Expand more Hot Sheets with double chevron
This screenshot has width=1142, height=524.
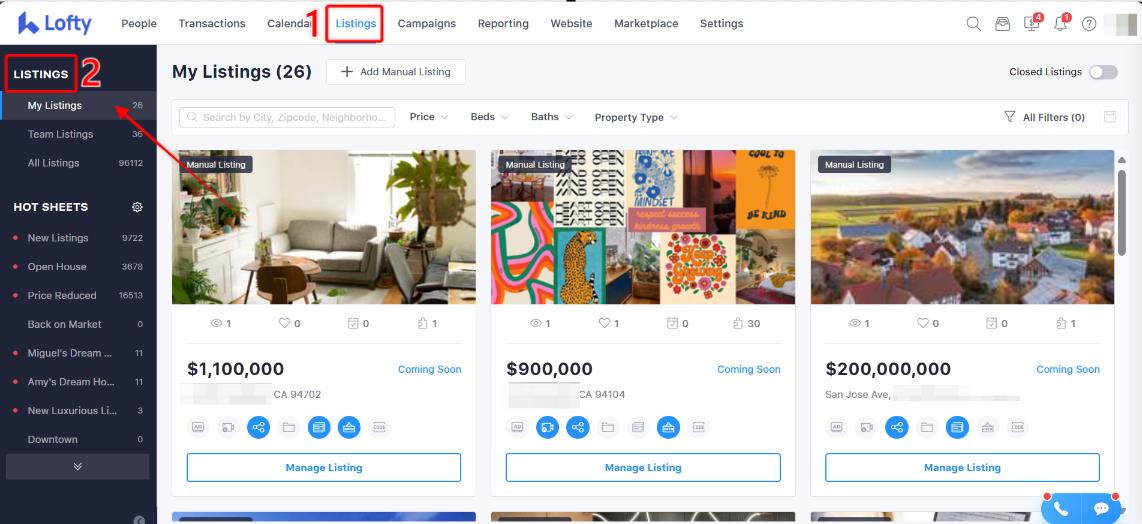coord(77,466)
